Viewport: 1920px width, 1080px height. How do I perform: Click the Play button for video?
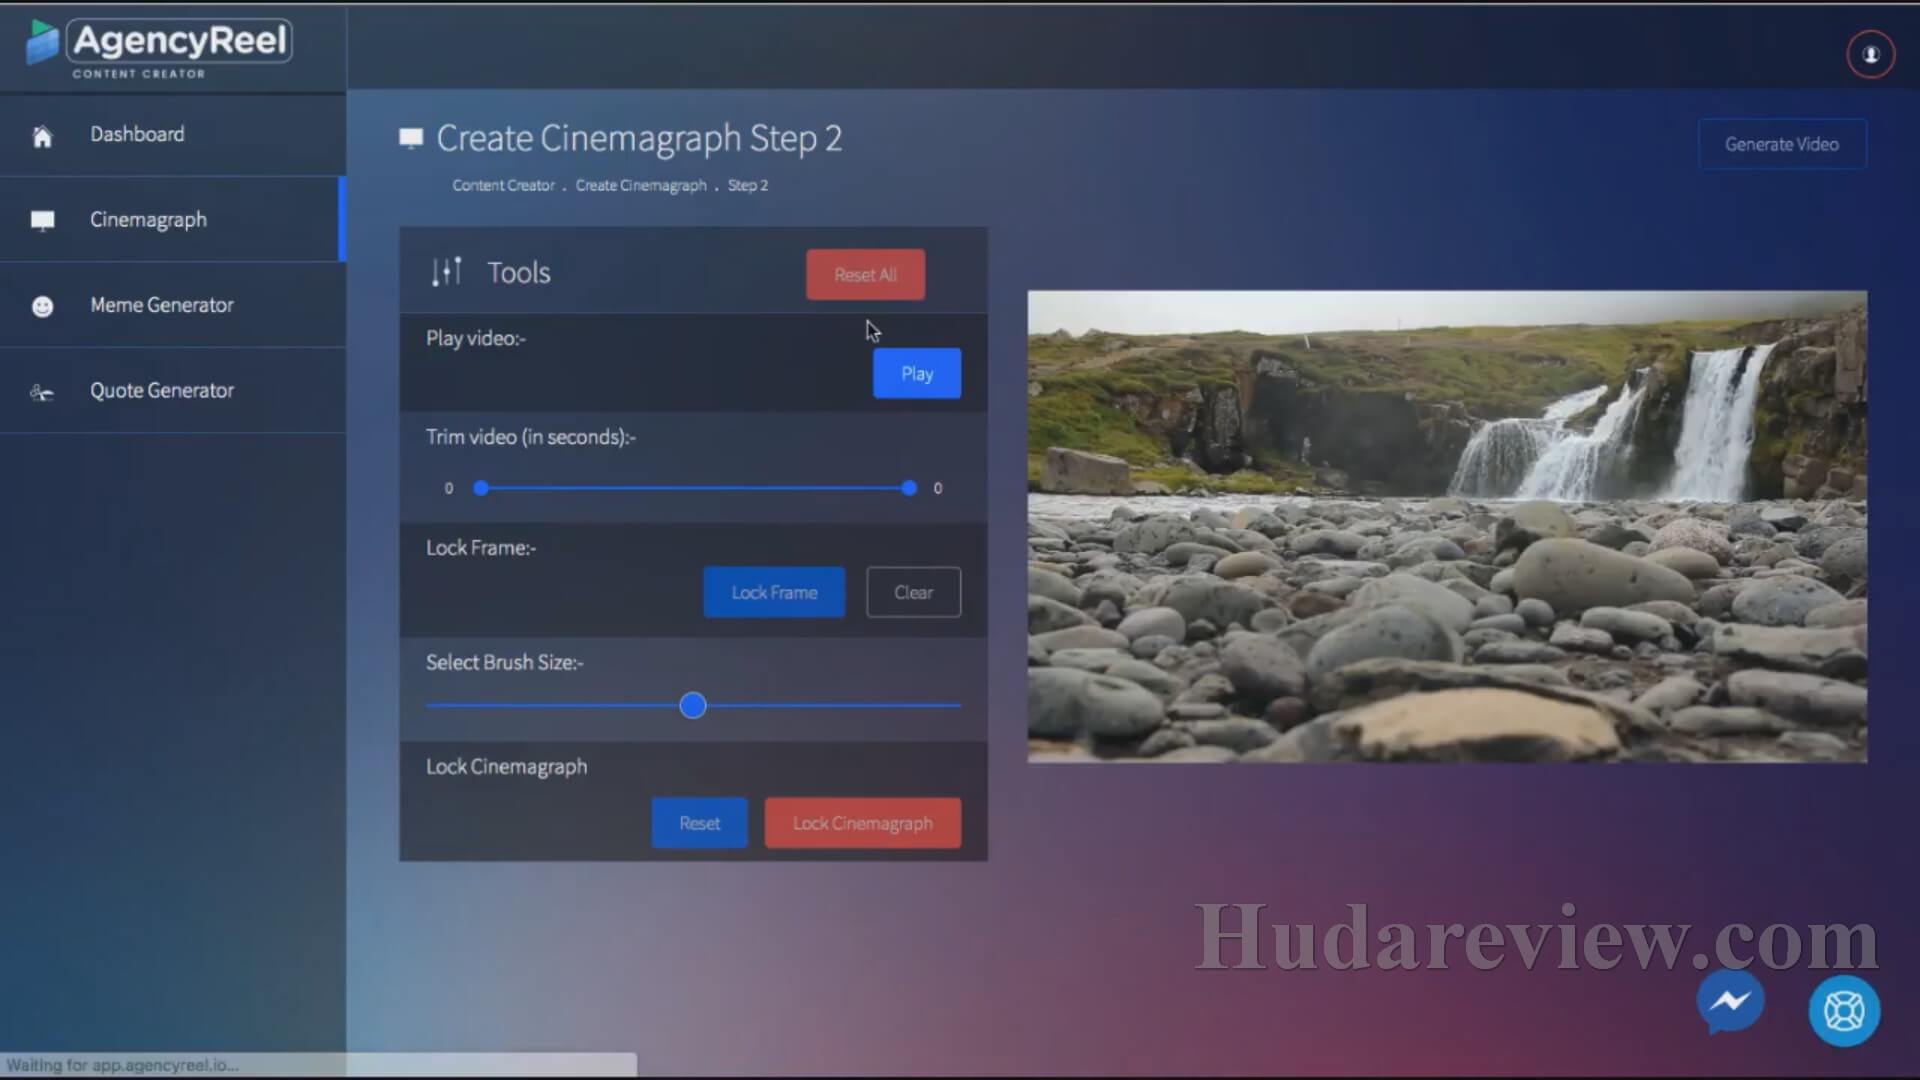(916, 373)
